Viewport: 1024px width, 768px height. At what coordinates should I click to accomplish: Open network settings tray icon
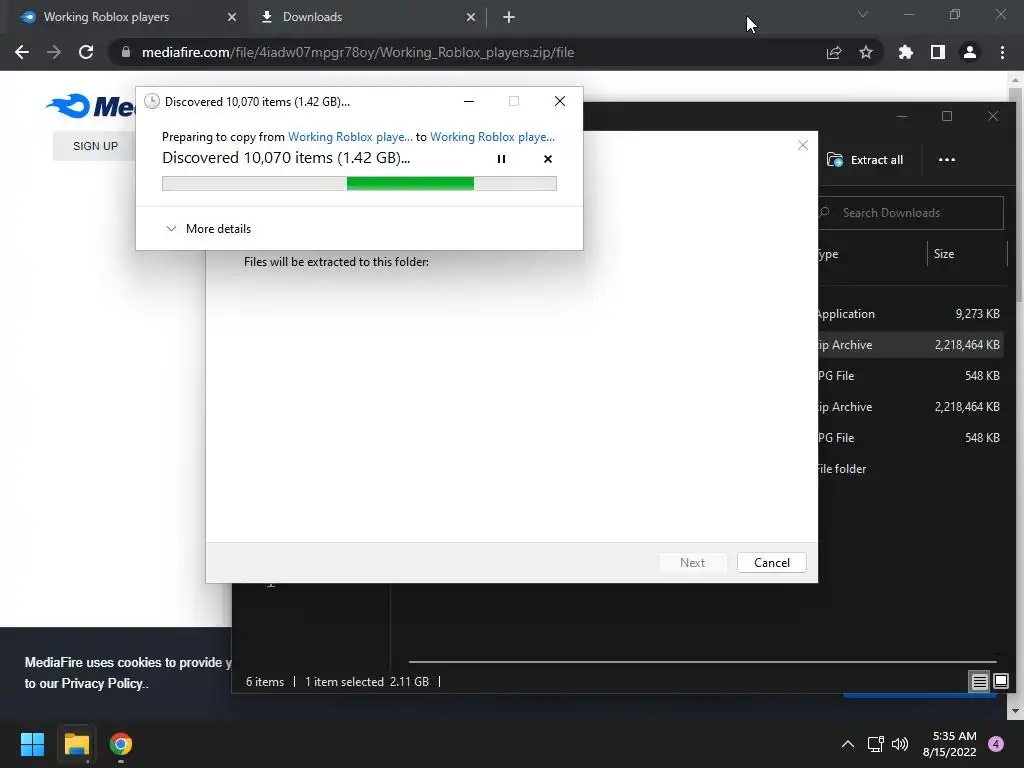point(875,744)
